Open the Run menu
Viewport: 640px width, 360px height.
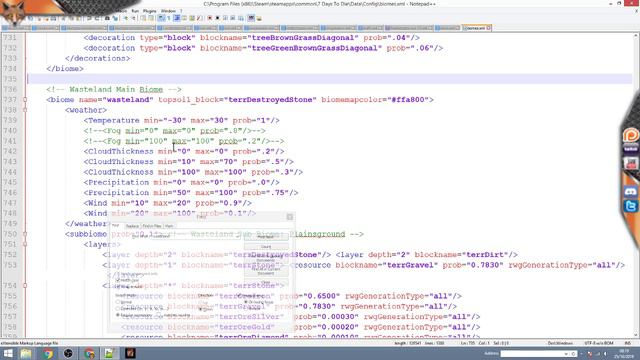(135, 11)
